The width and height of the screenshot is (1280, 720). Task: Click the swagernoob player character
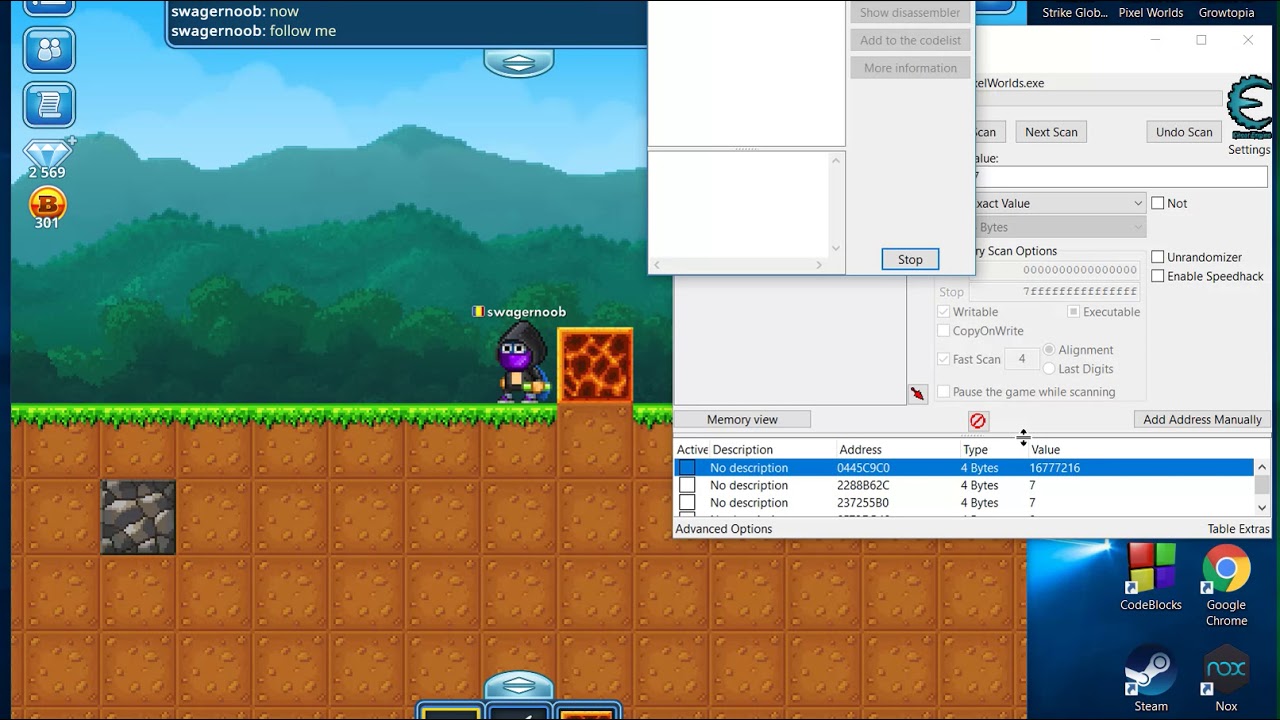523,363
